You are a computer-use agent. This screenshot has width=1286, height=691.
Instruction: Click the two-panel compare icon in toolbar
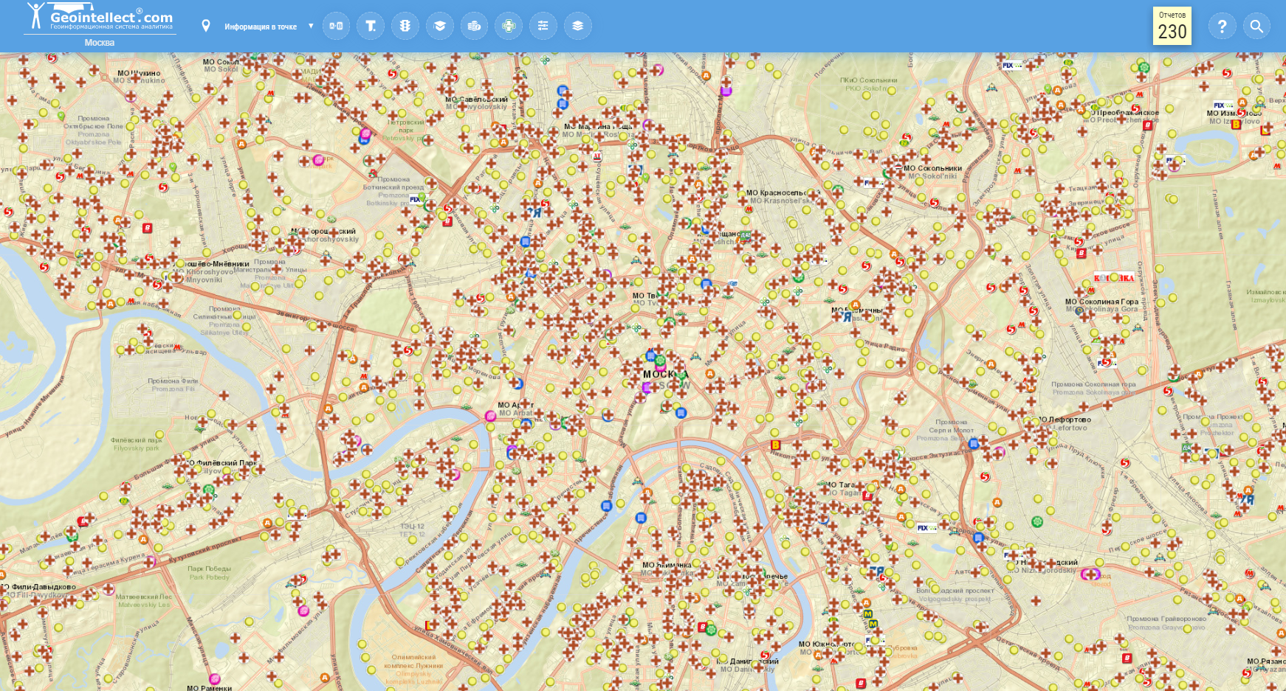(336, 26)
